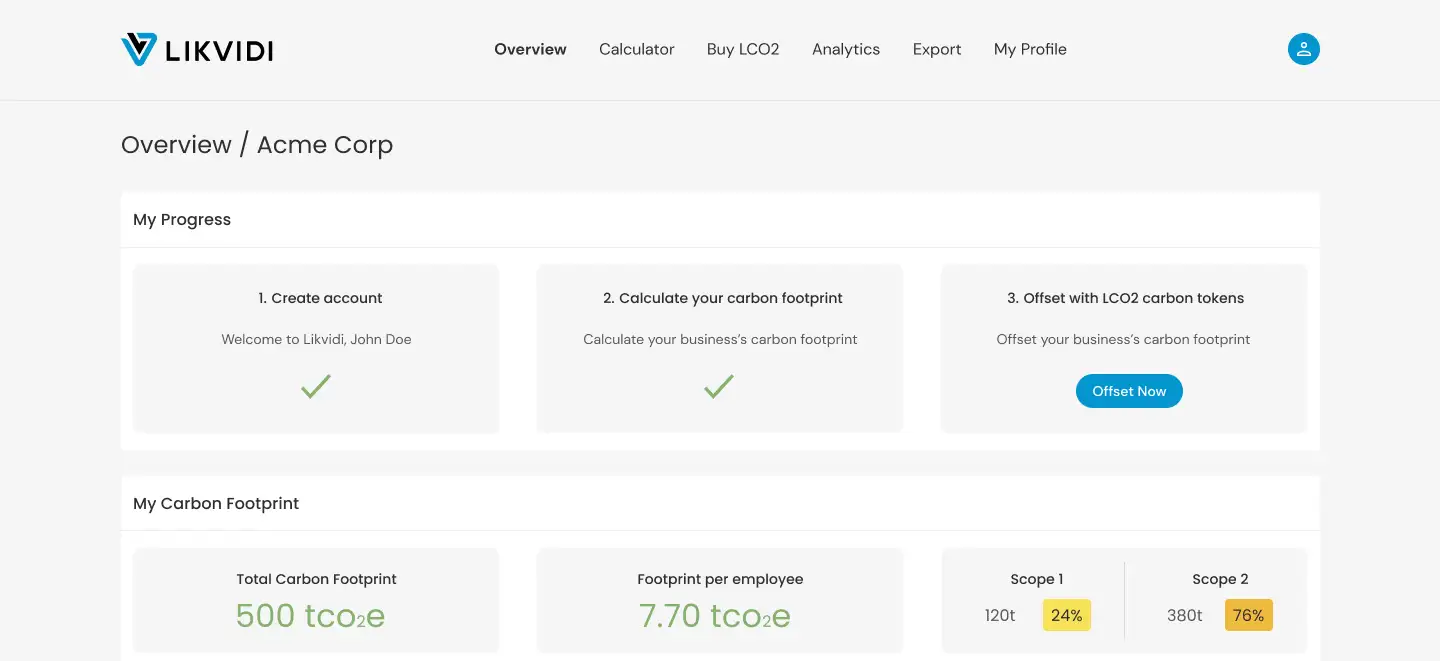Click the 7.70 tco2e per employee value

tap(714, 616)
